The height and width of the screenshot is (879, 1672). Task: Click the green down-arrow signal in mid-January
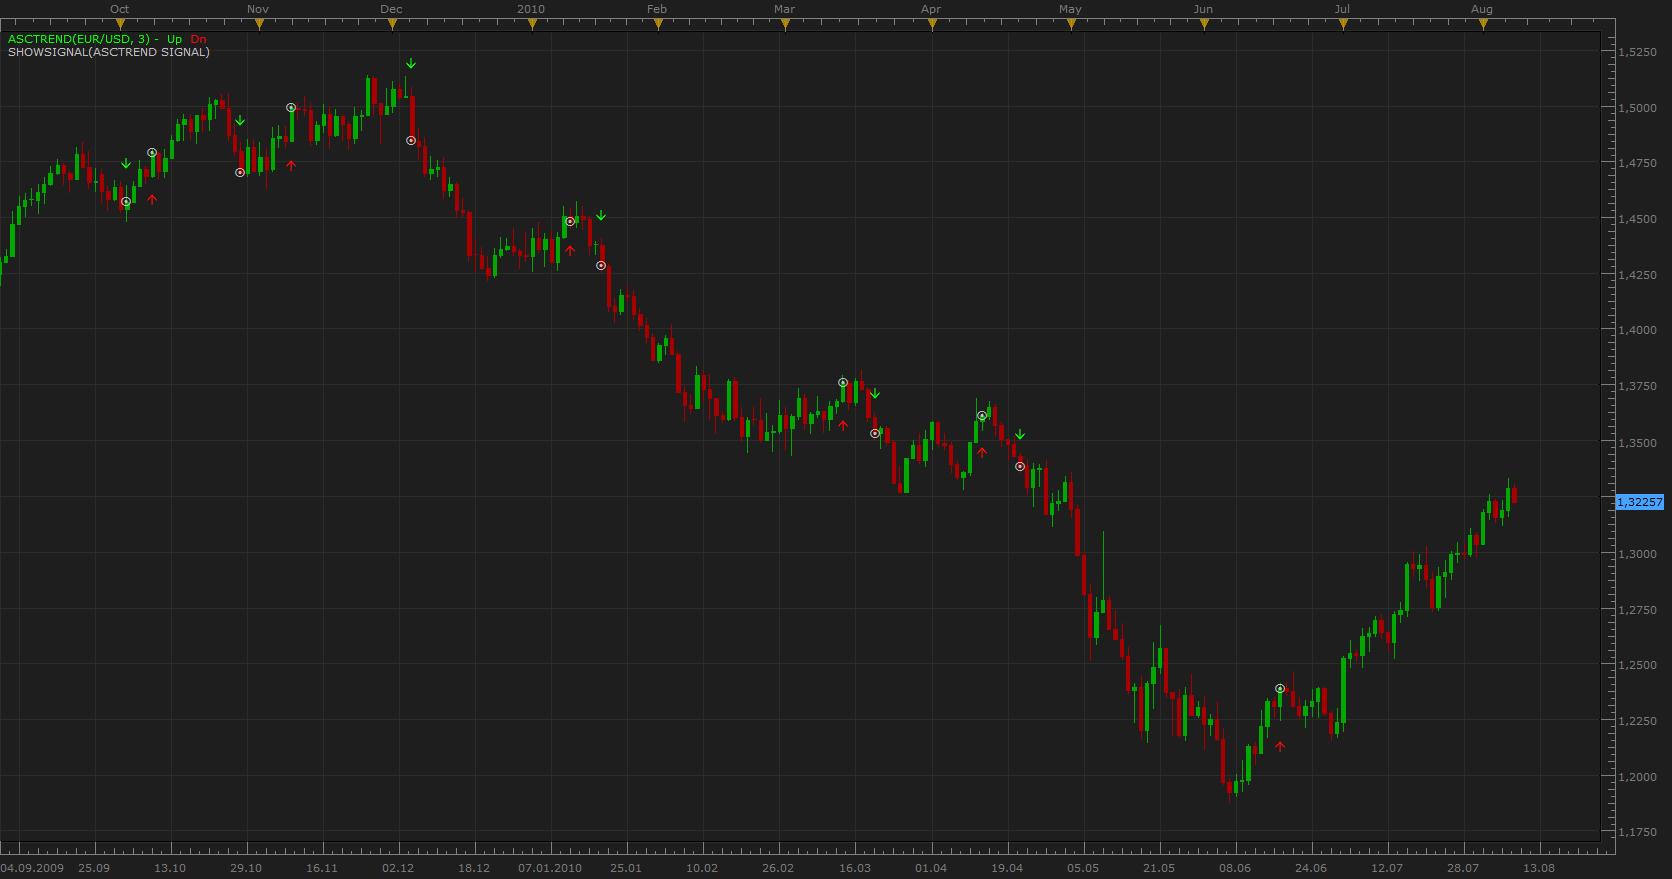point(601,216)
